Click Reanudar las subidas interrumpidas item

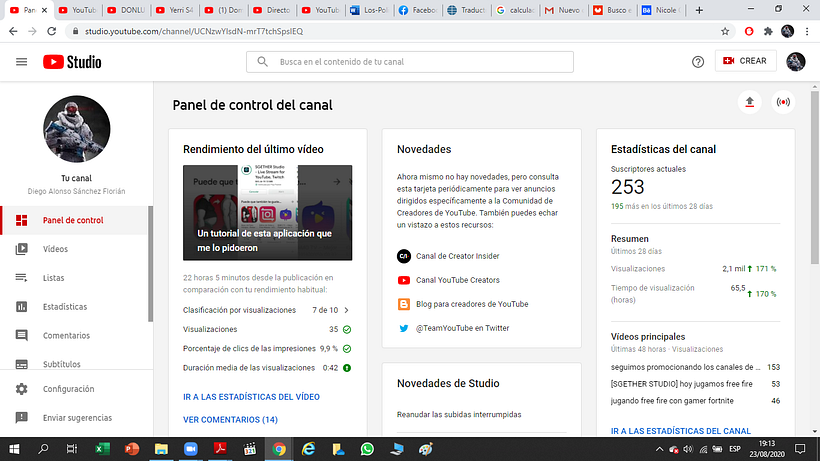pyautogui.click(x=459, y=414)
